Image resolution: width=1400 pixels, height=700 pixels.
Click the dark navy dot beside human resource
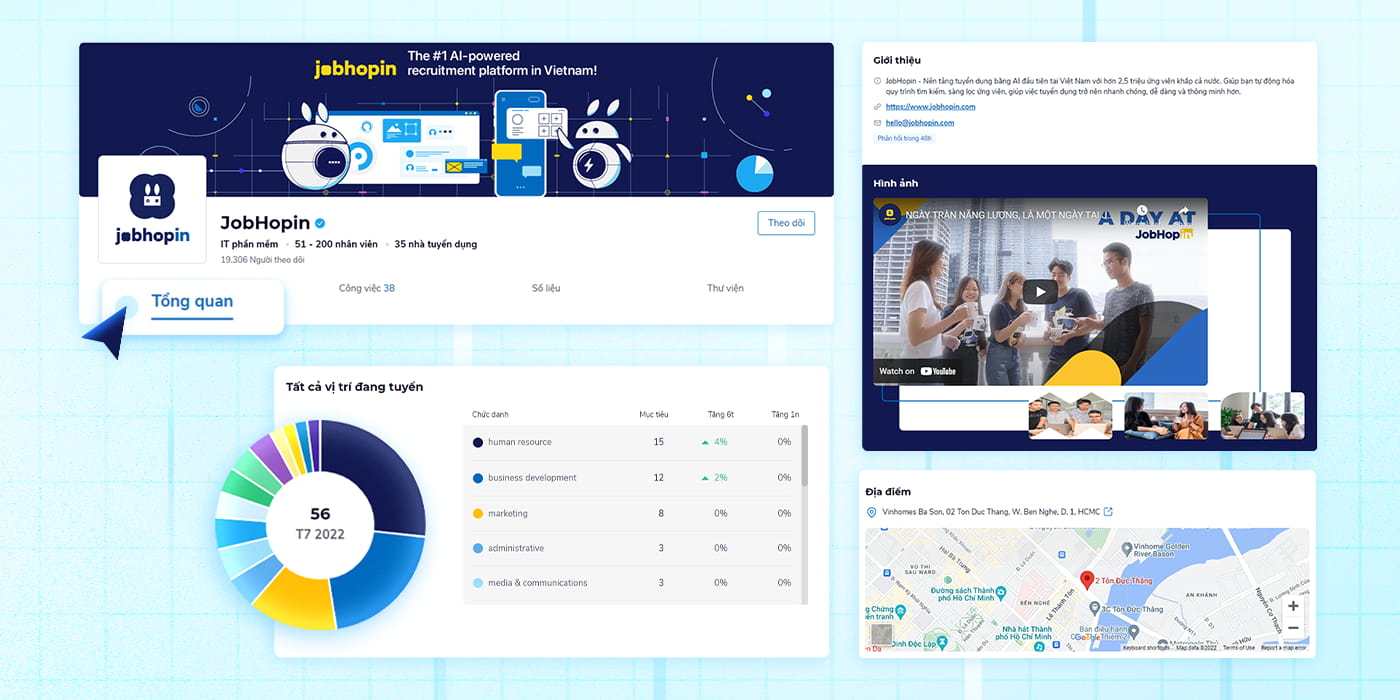point(478,442)
